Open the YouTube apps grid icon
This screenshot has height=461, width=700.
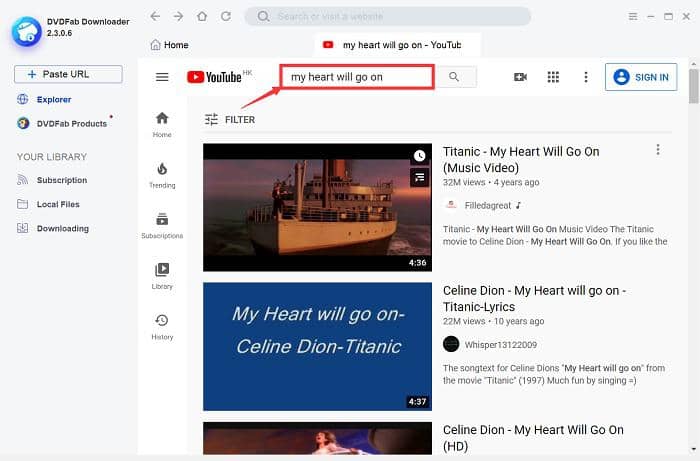click(x=553, y=77)
